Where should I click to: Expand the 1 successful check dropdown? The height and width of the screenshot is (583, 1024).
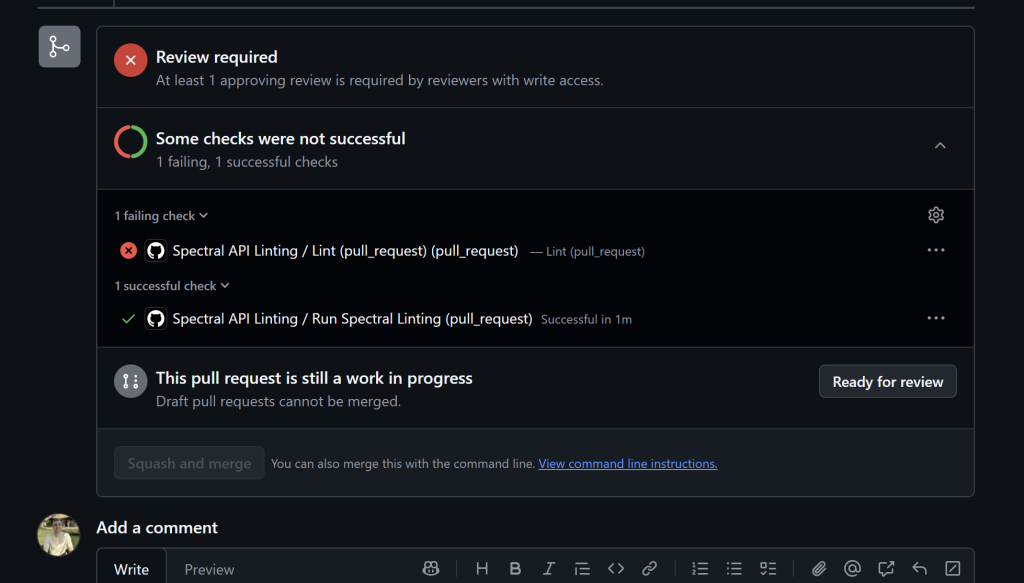172,285
